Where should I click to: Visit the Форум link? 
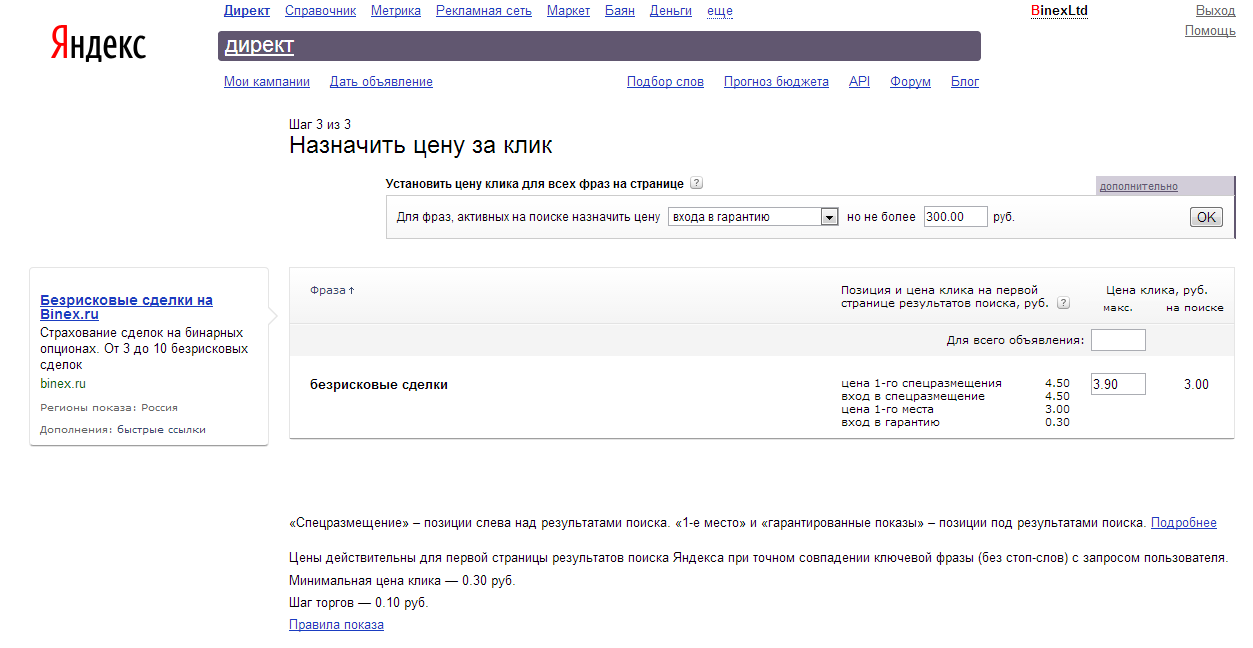pos(910,82)
